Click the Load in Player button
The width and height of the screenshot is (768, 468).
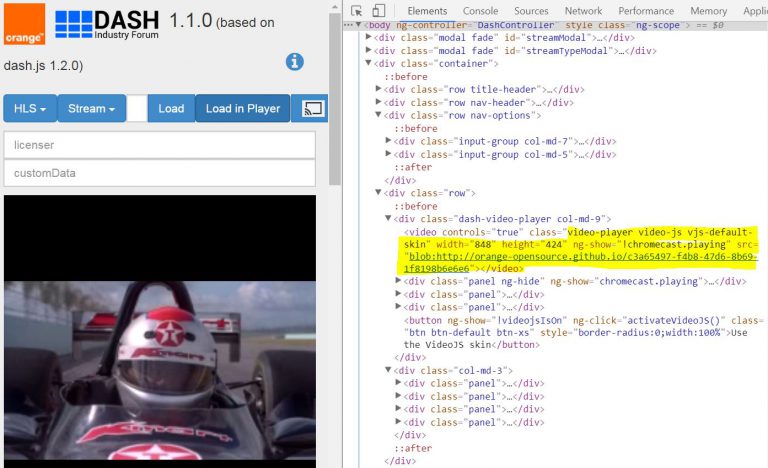[243, 109]
